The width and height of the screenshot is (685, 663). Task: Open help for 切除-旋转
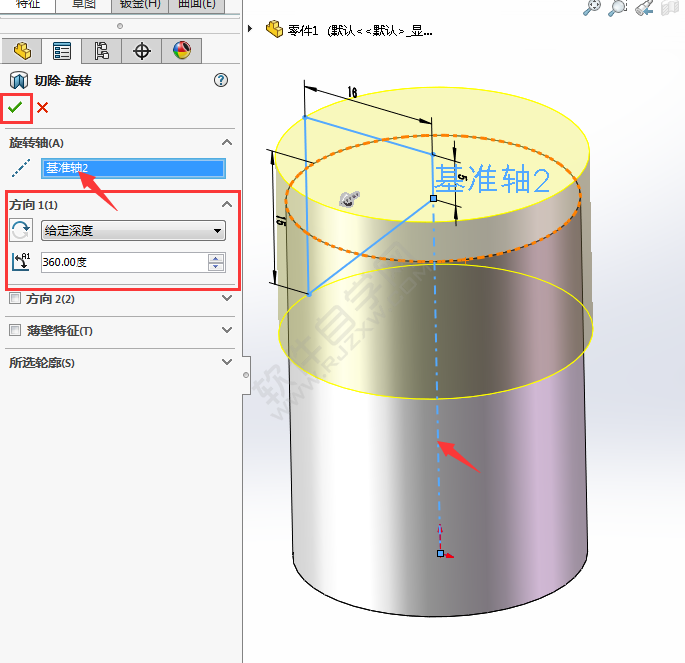coord(221,80)
